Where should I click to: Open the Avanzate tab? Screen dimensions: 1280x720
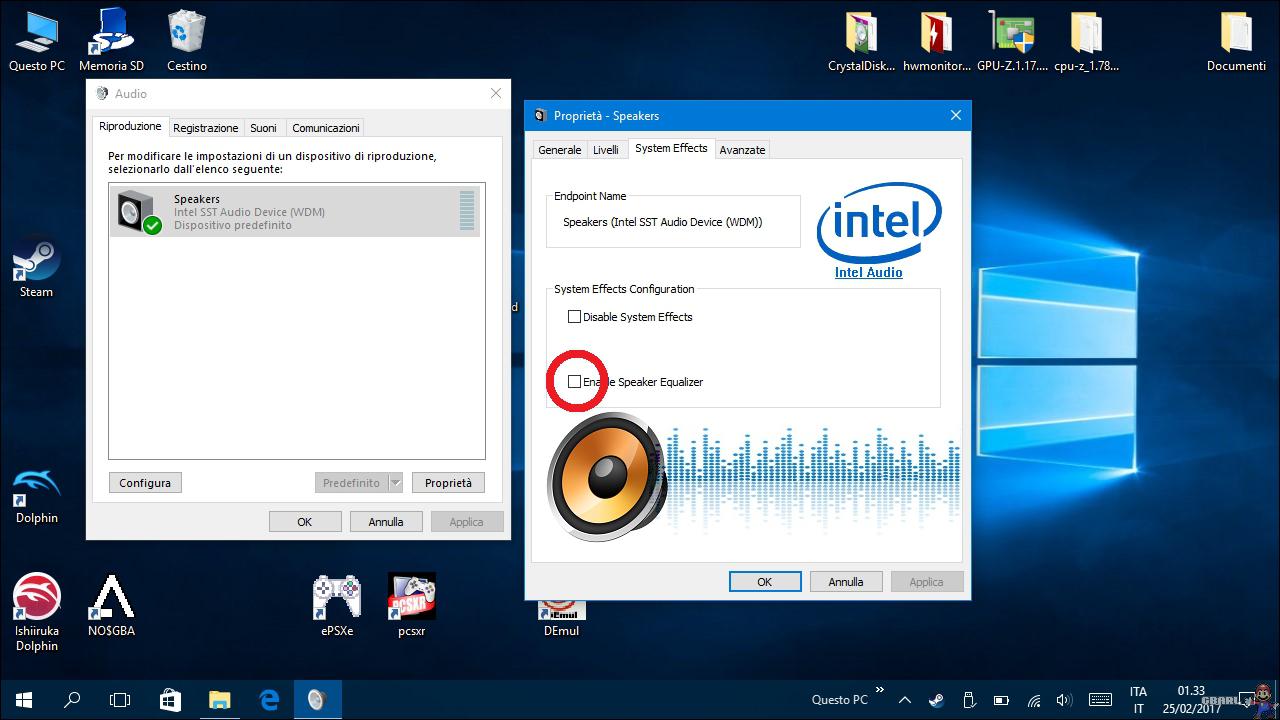click(x=743, y=150)
